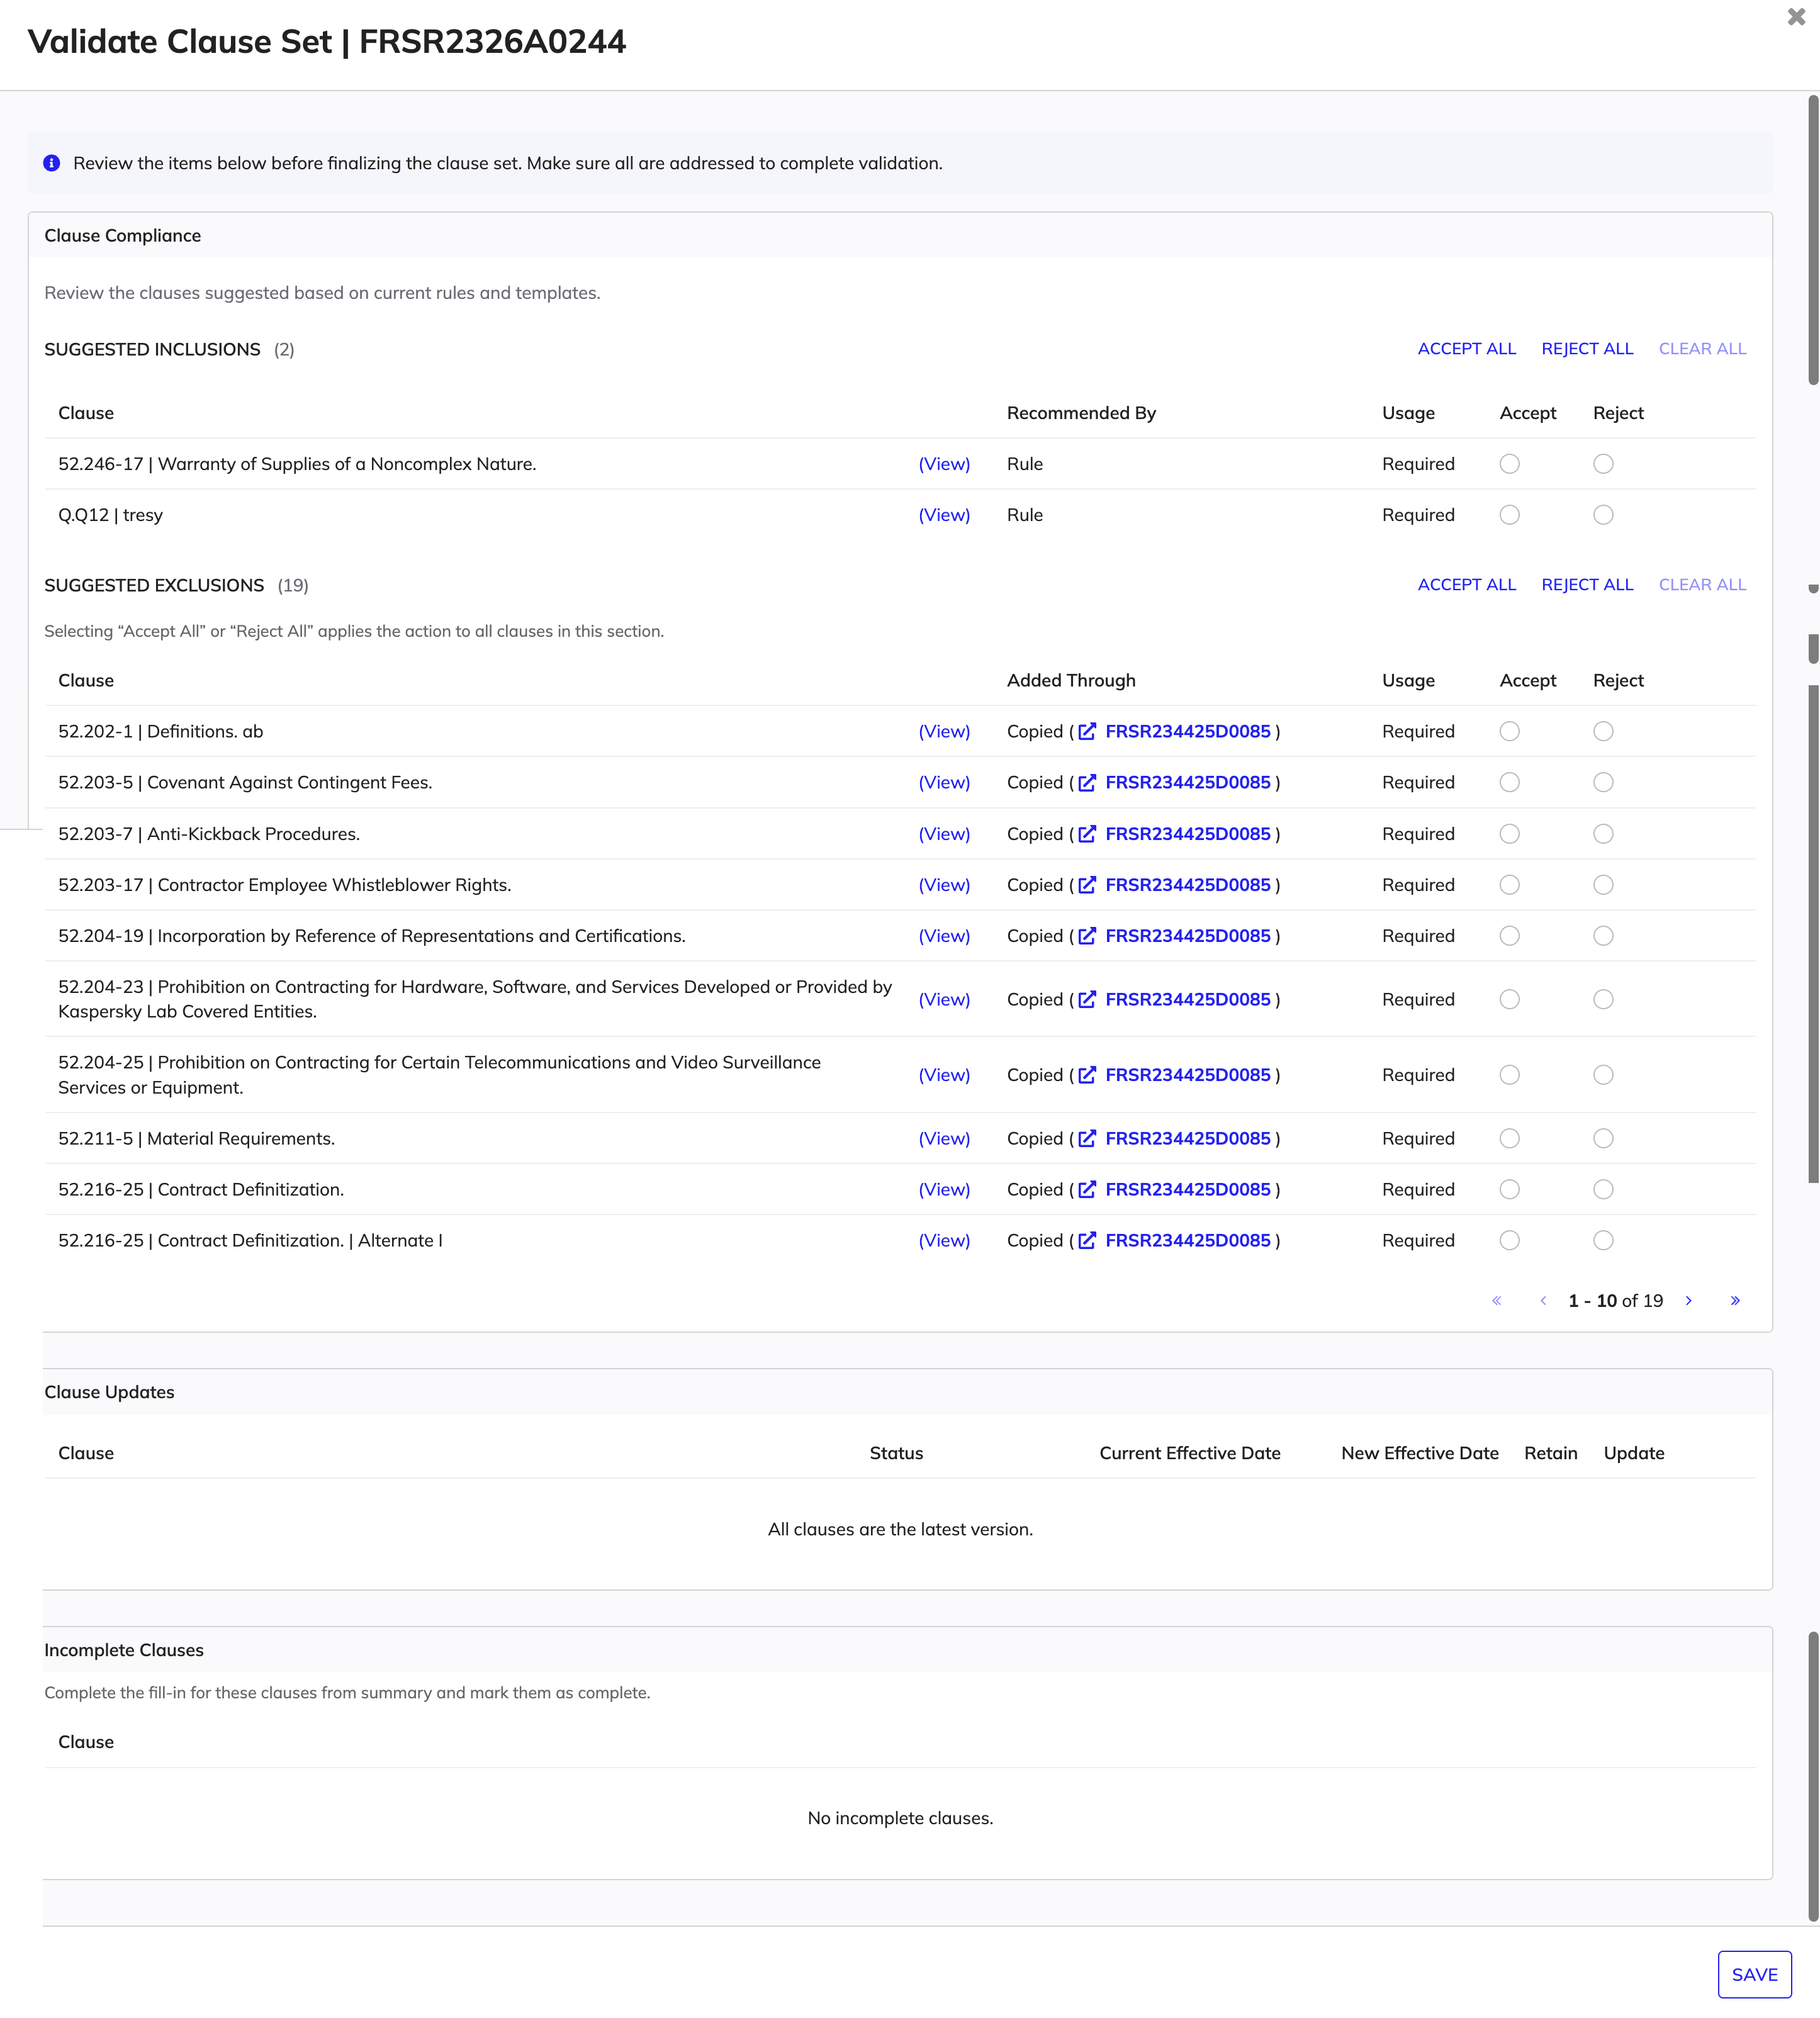Clear all suggested exclusions selections
Screen dimensions: 1820x2018
tap(1702, 584)
